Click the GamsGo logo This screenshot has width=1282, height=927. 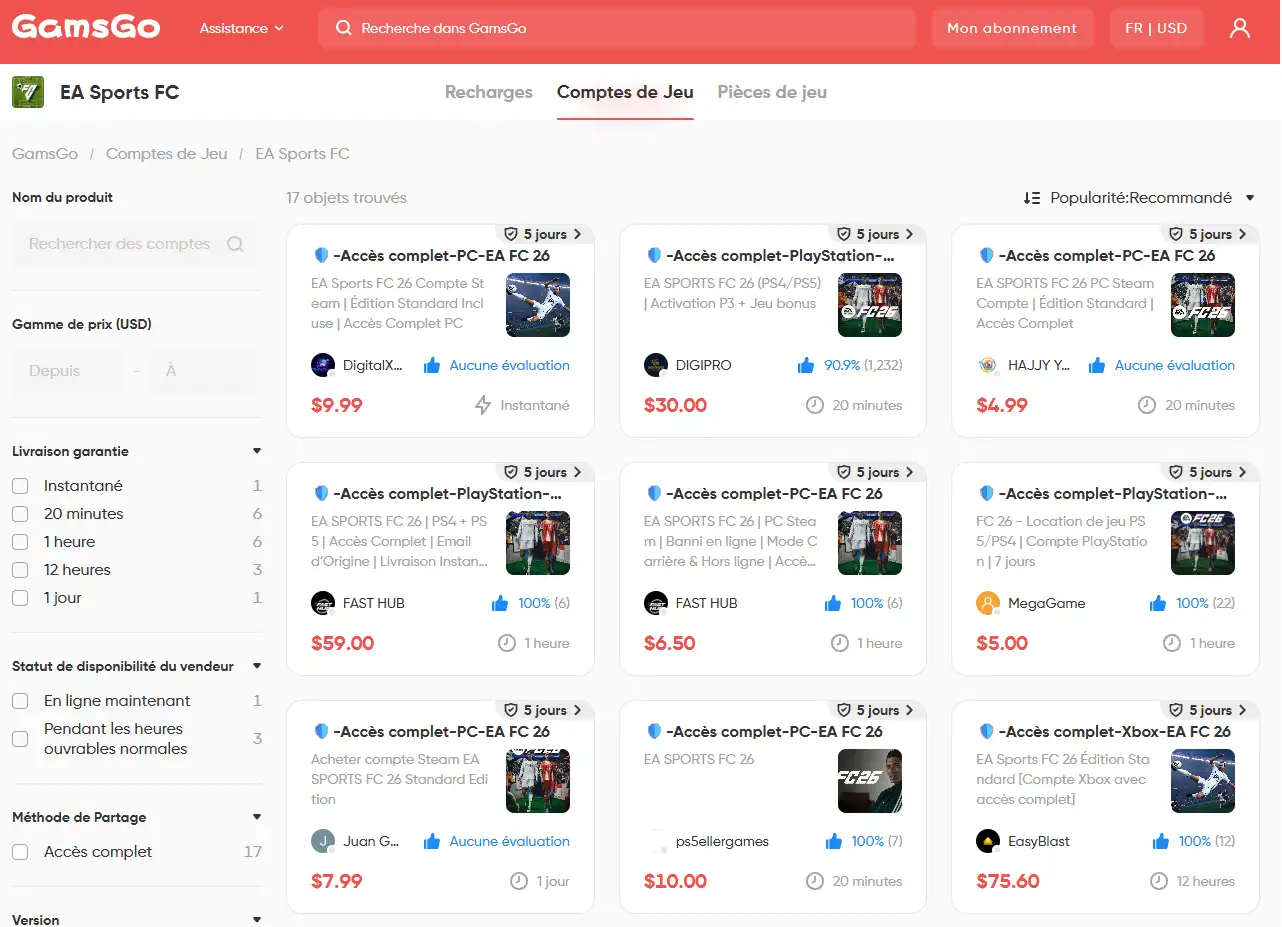point(86,27)
